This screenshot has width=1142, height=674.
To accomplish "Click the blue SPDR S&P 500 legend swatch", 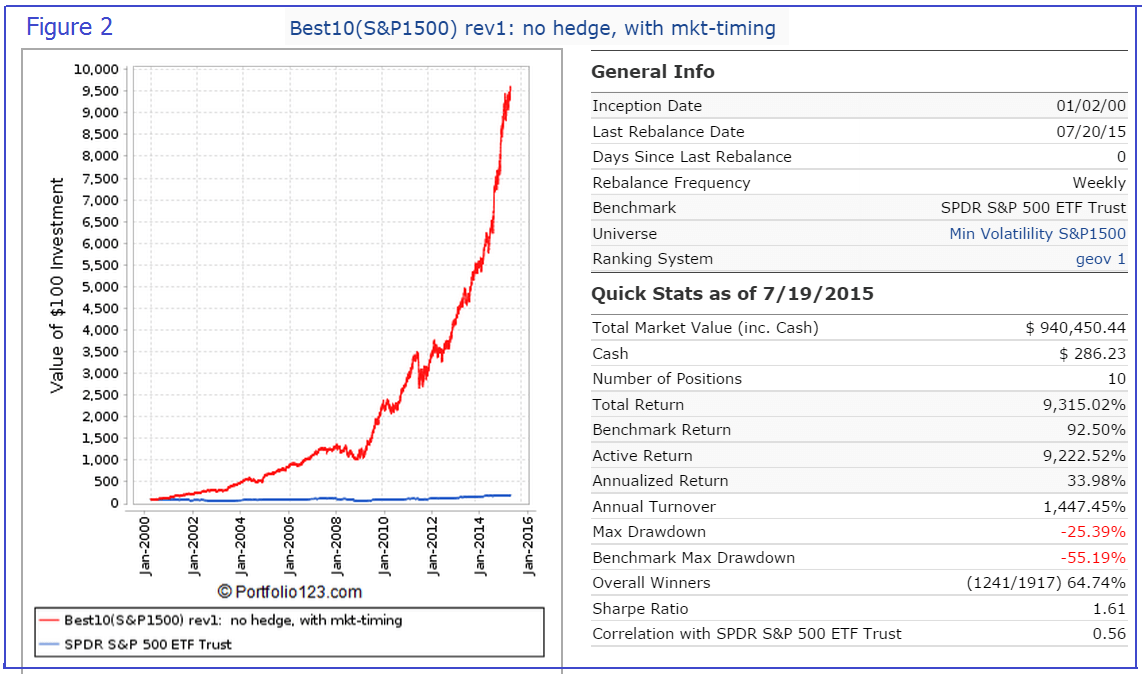I will 49,644.
